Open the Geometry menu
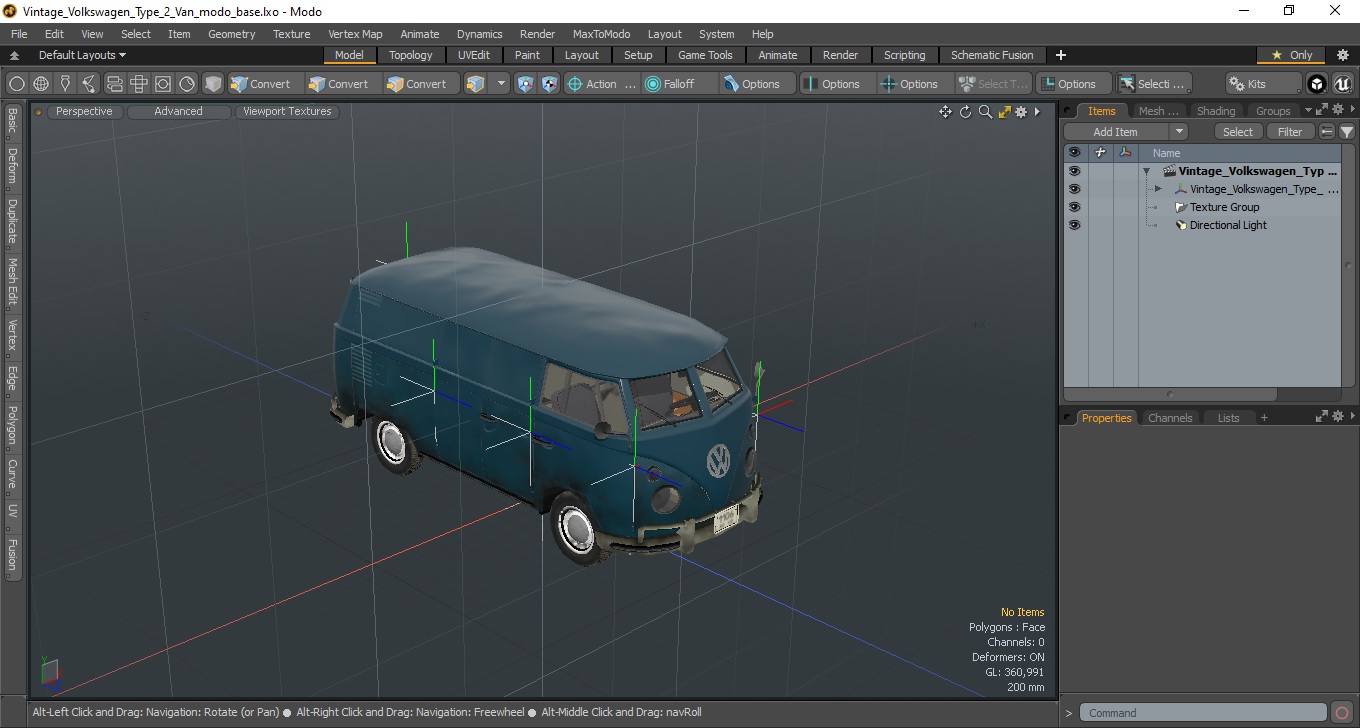The width and height of the screenshot is (1360, 728). coord(232,34)
